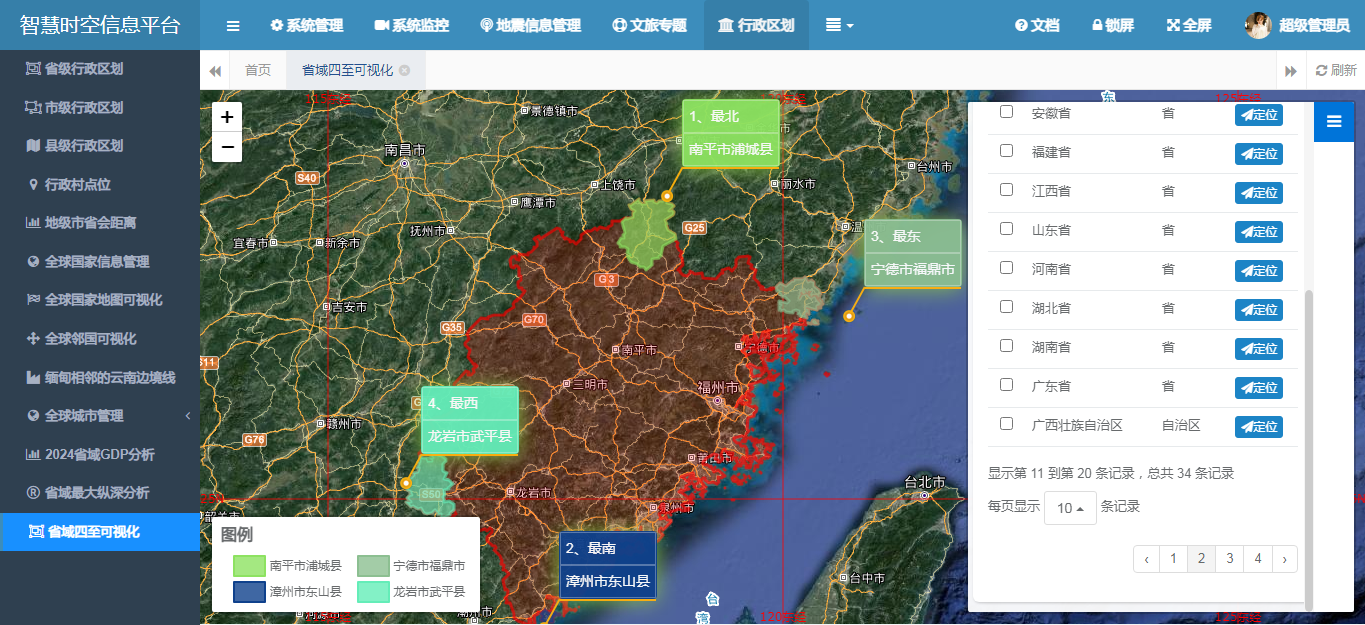The image size is (1365, 625).
Task: Open 系统管理 top menu
Action: pyautogui.click(x=307, y=25)
